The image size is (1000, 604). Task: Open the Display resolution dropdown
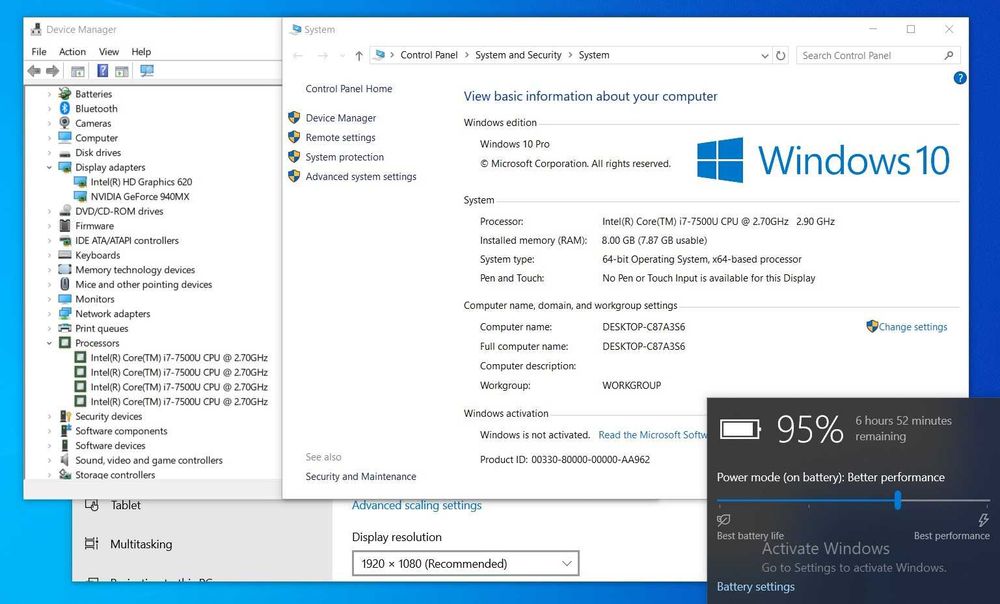point(466,564)
